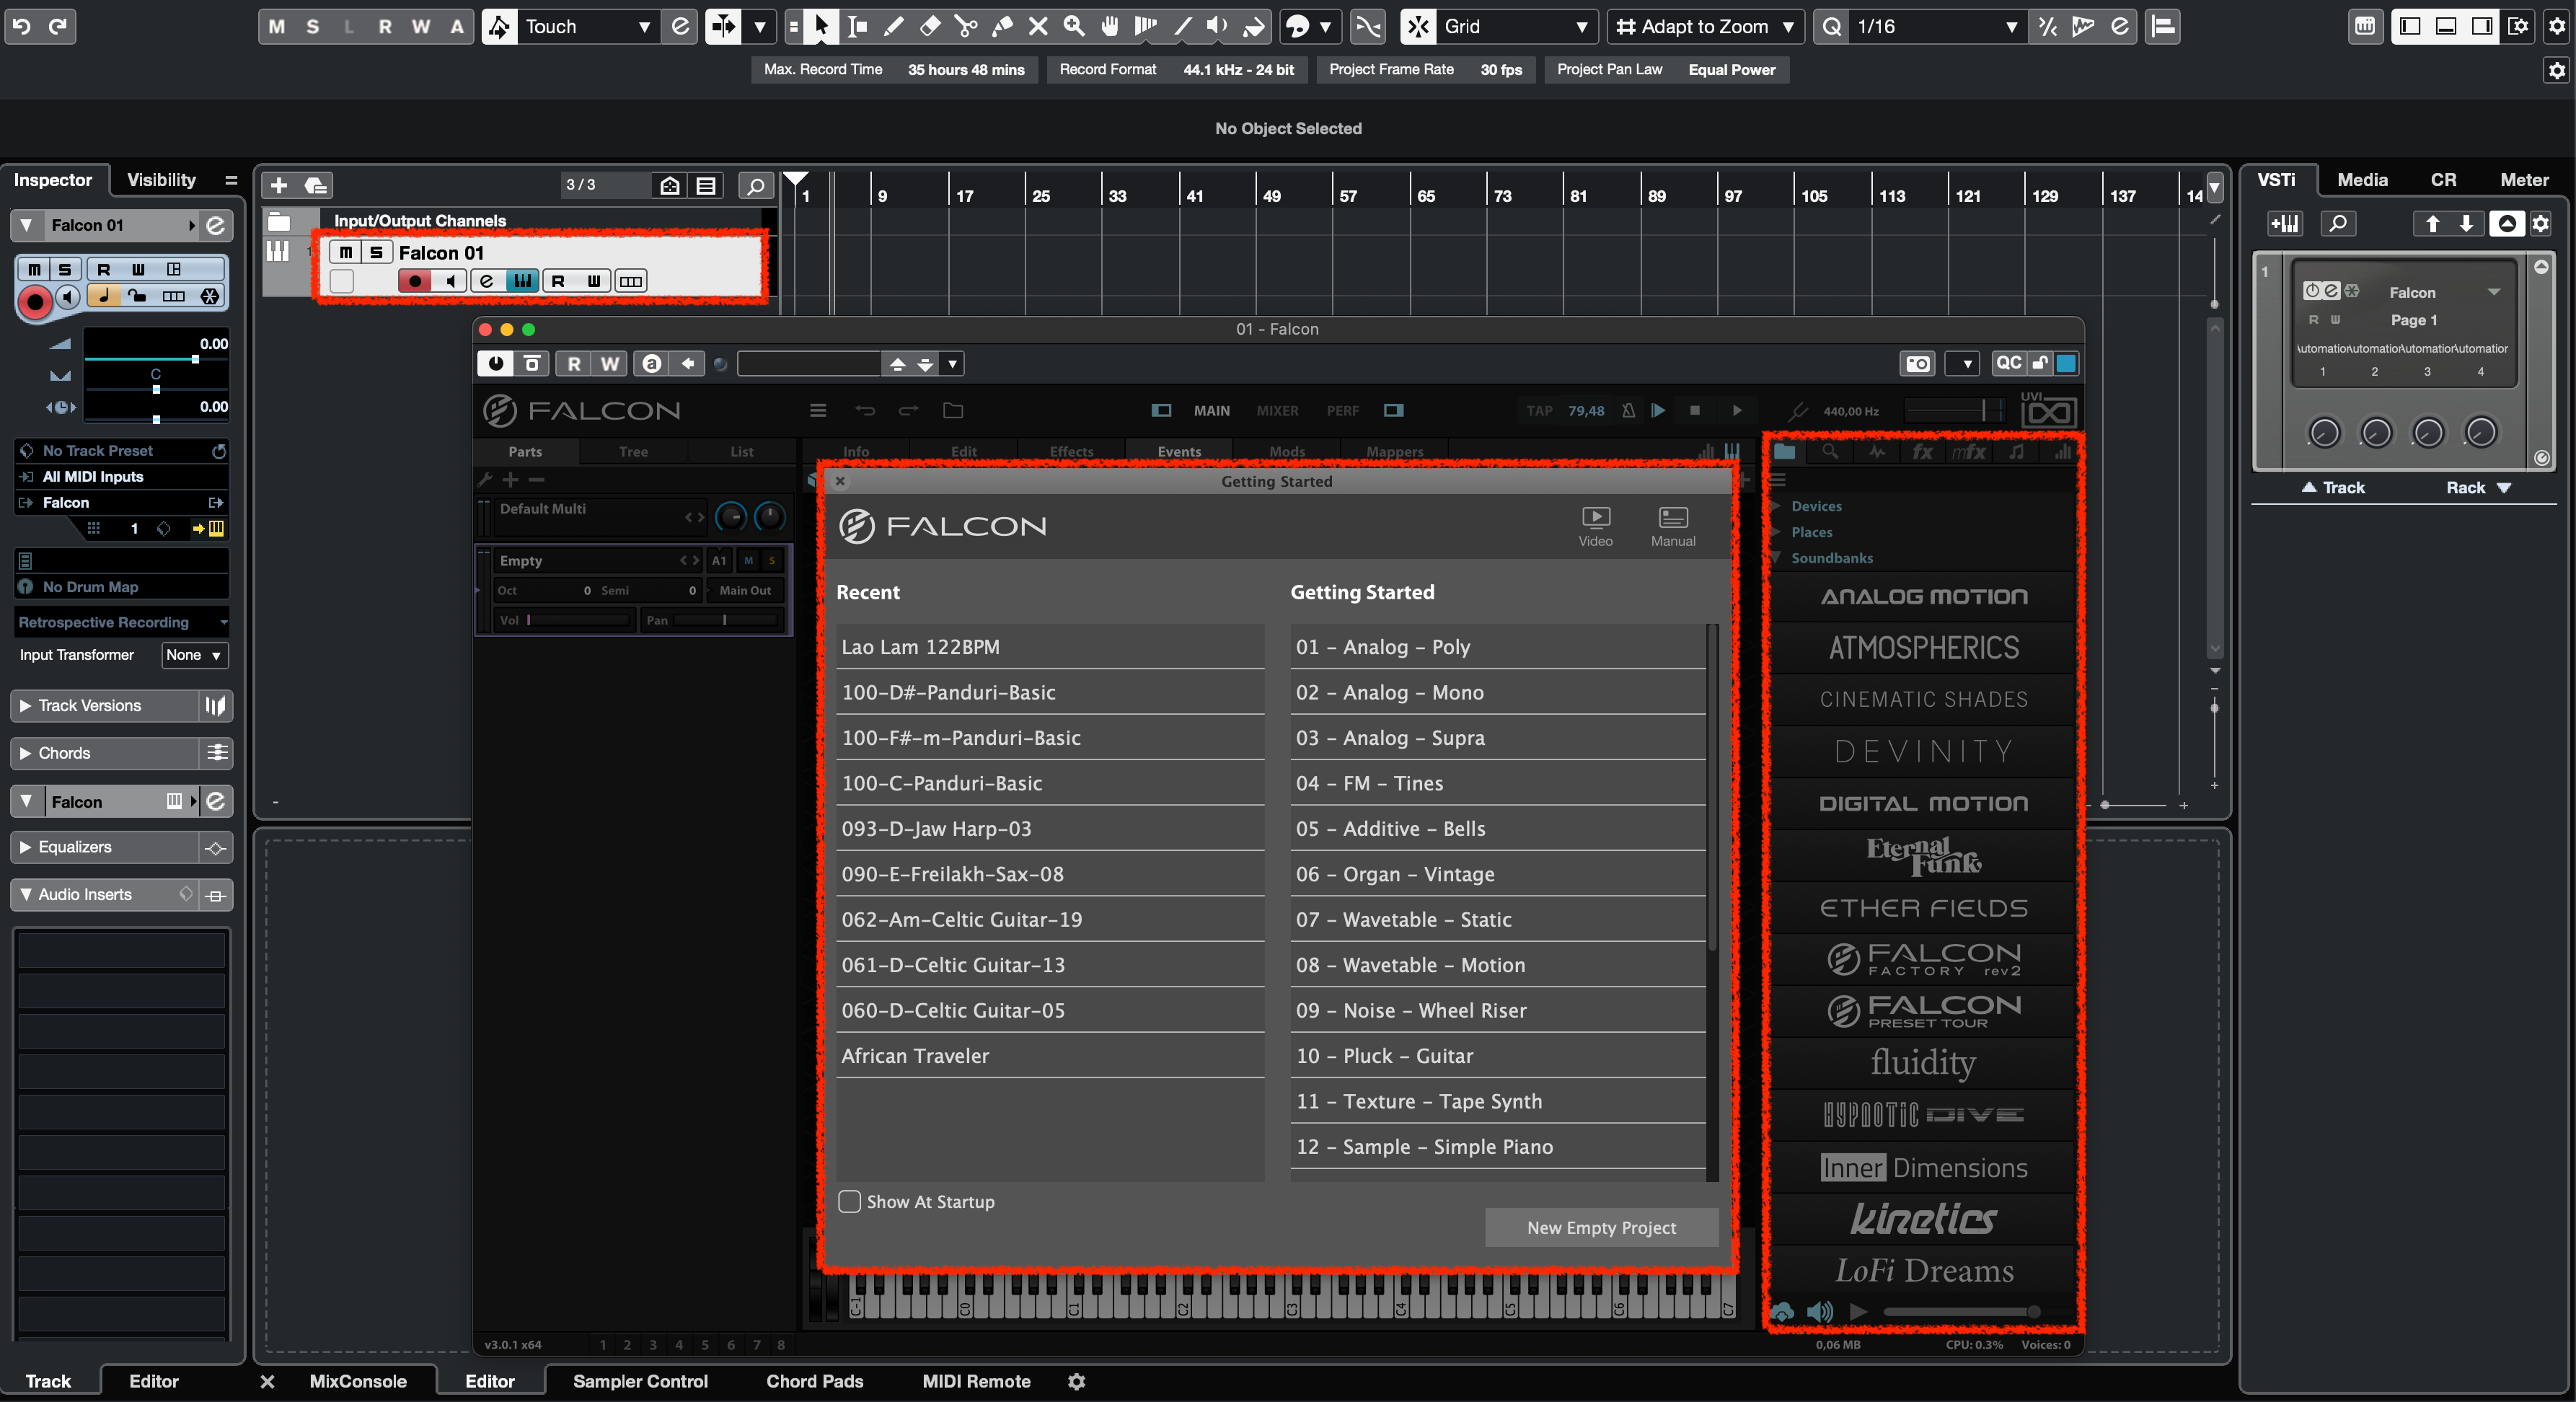This screenshot has width=2576, height=1402.
Task: Select the Split scissors tool
Action: coord(965,27)
